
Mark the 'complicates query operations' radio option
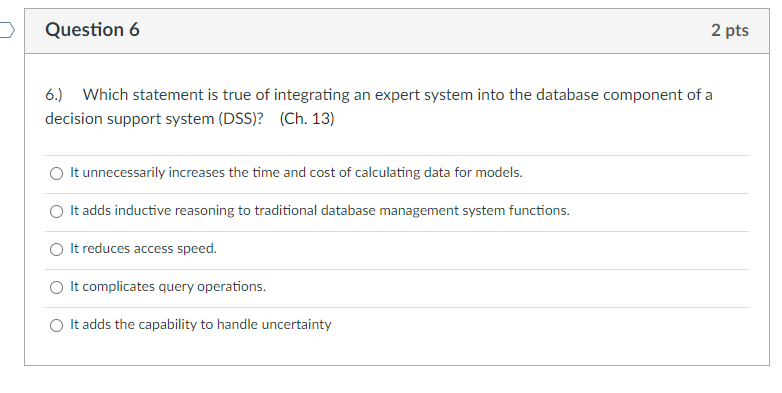[x=56, y=287]
